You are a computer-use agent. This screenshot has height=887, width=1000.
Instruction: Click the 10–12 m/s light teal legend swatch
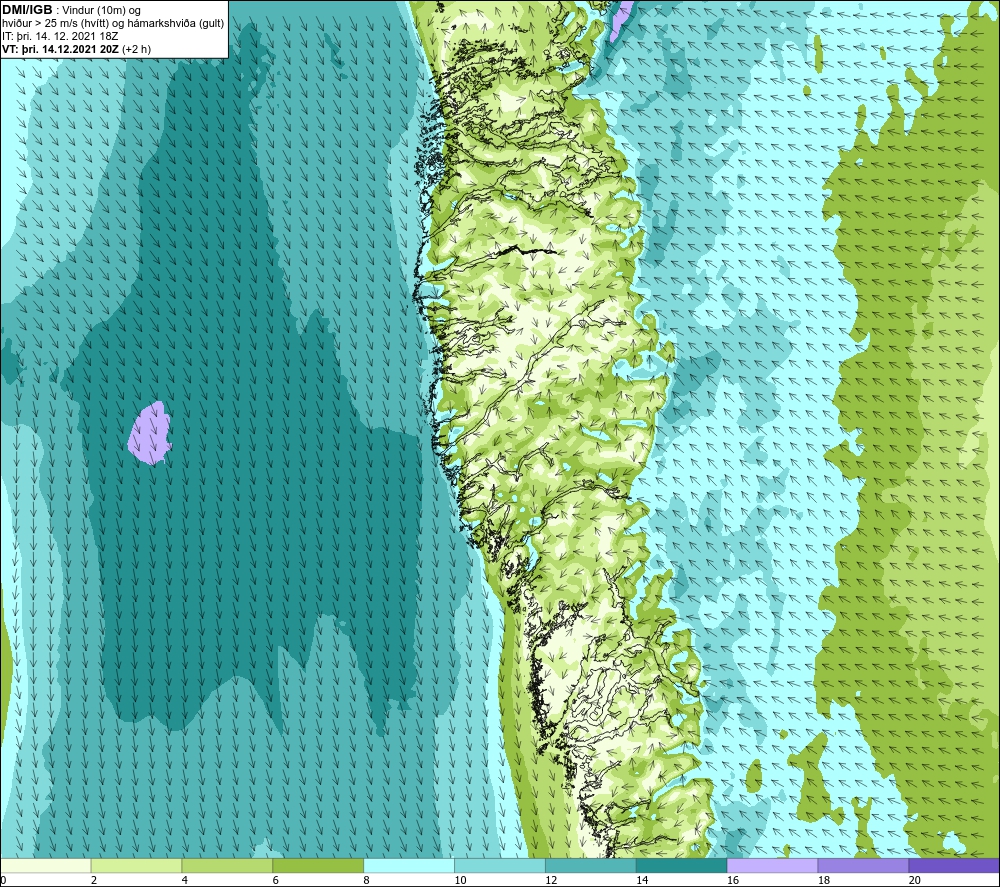[499, 865]
